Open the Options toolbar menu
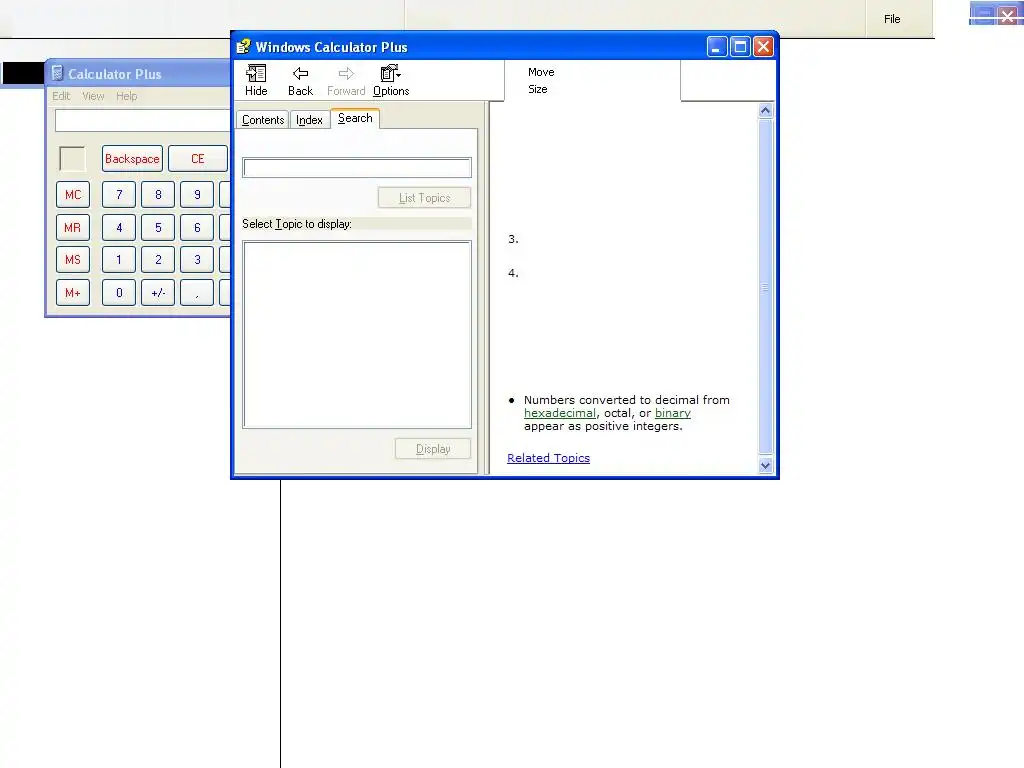 (391, 81)
